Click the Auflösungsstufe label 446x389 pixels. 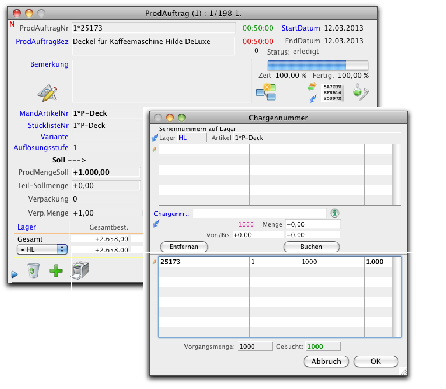pyautogui.click(x=41, y=147)
